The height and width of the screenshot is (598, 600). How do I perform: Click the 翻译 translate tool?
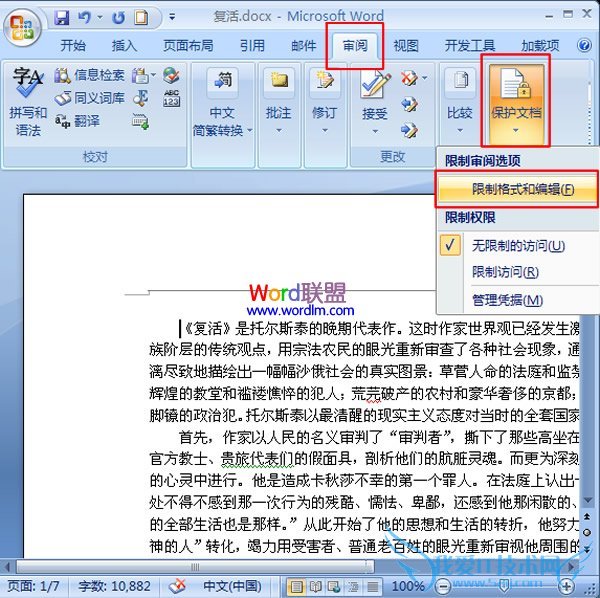point(78,121)
